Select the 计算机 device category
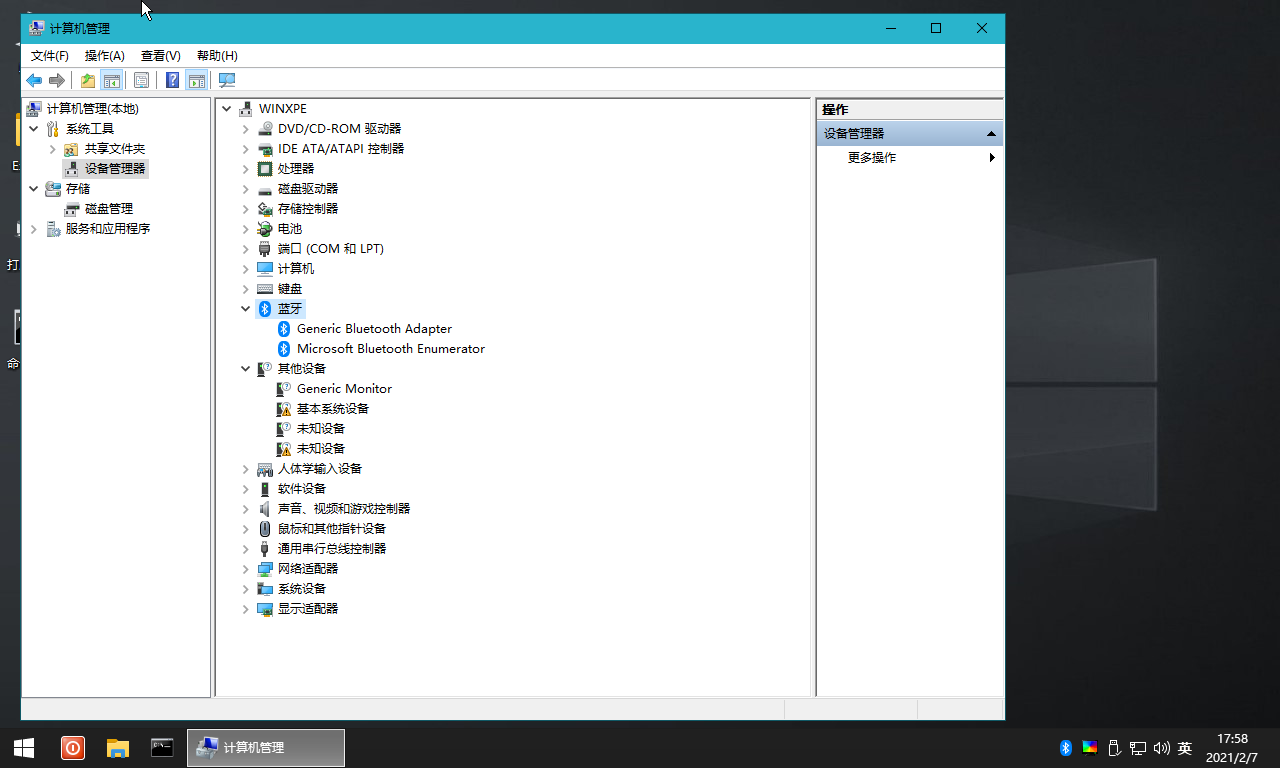1280x768 pixels. point(296,269)
